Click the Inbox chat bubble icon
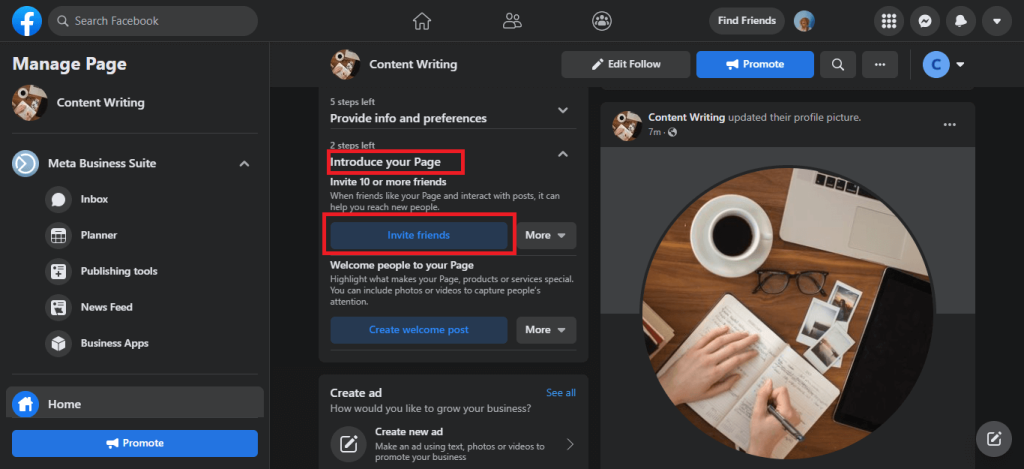This screenshot has height=469, width=1024. pyautogui.click(x=59, y=199)
